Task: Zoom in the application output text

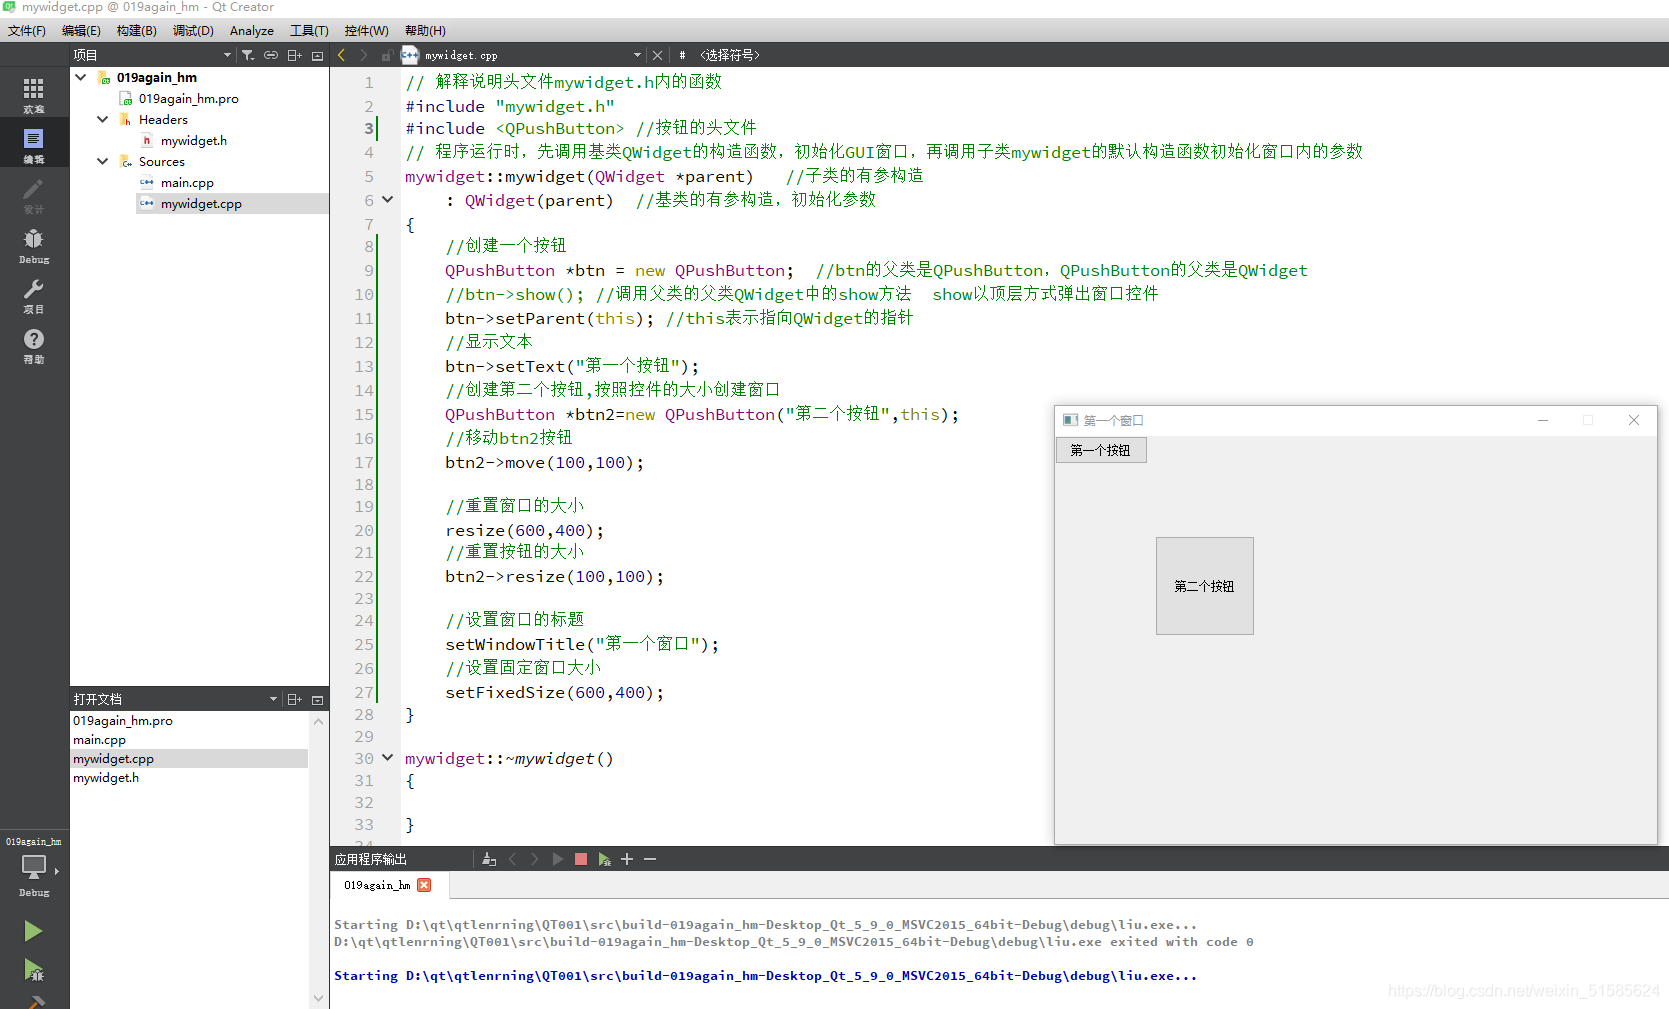Action: tap(627, 859)
